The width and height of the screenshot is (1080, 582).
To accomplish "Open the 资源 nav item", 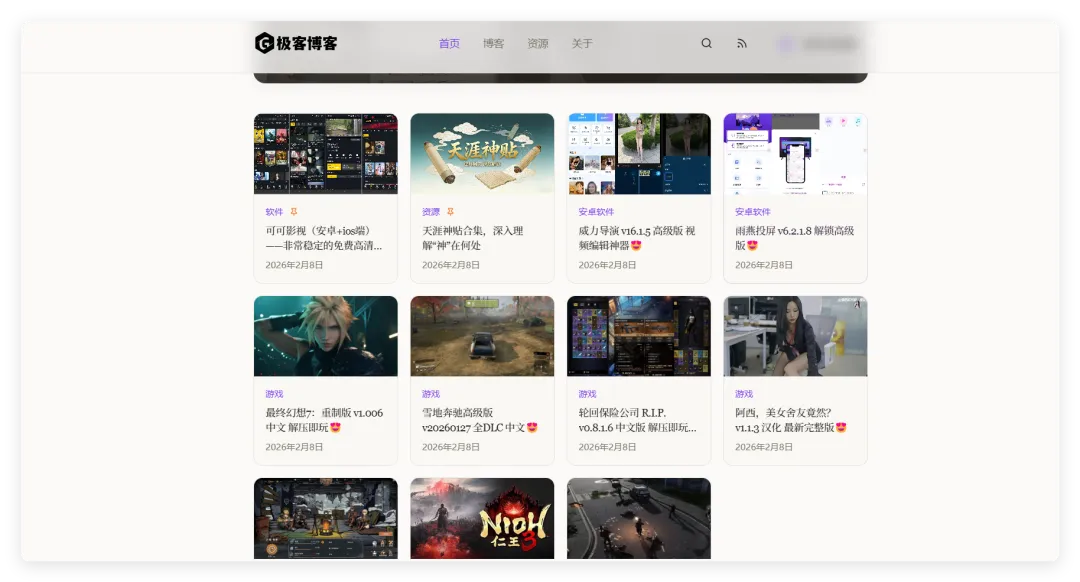I will coord(538,43).
